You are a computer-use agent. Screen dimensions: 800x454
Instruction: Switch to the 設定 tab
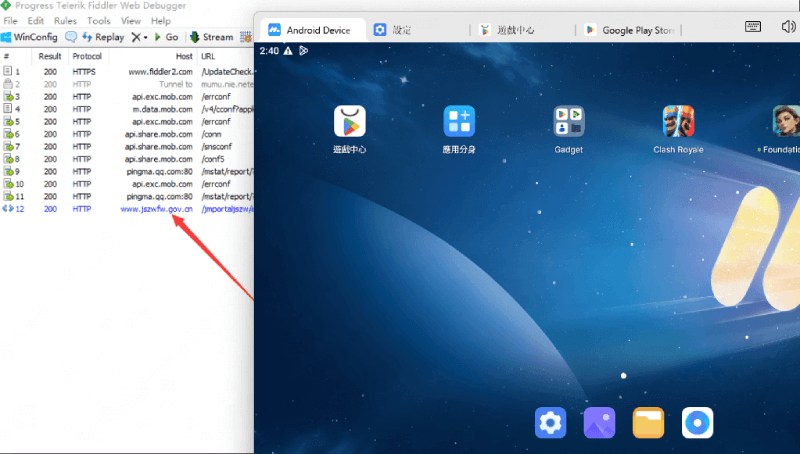click(418, 30)
